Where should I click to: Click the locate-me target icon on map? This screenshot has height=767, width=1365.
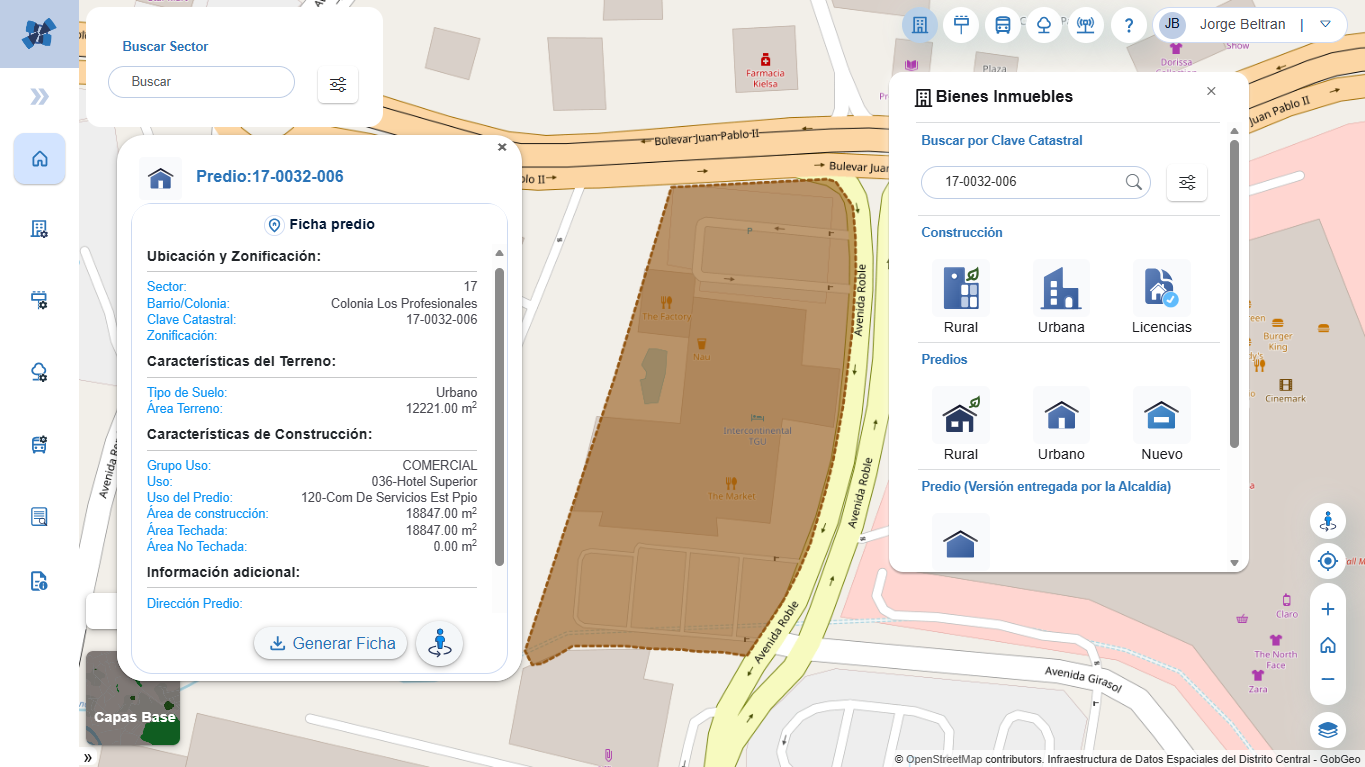point(1328,562)
